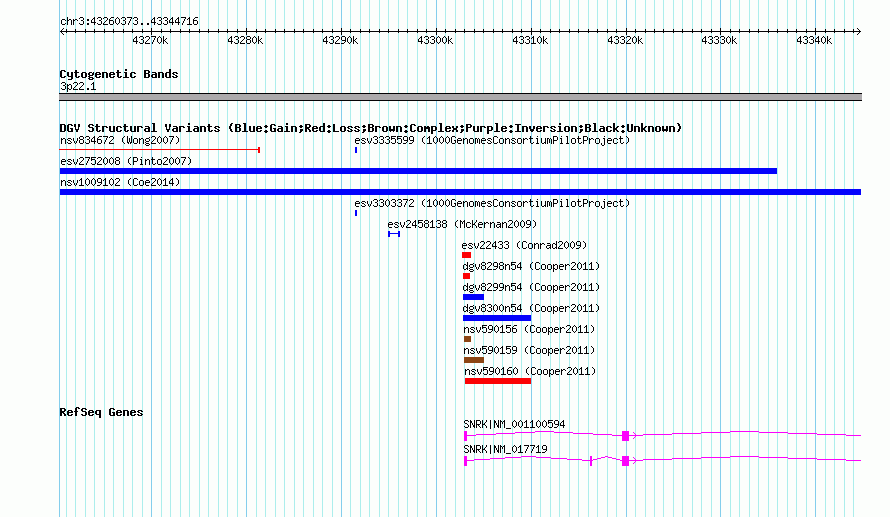Click the dgv8299n54 (Cooper2011) label
This screenshot has height=517, width=890.
[x=531, y=287]
